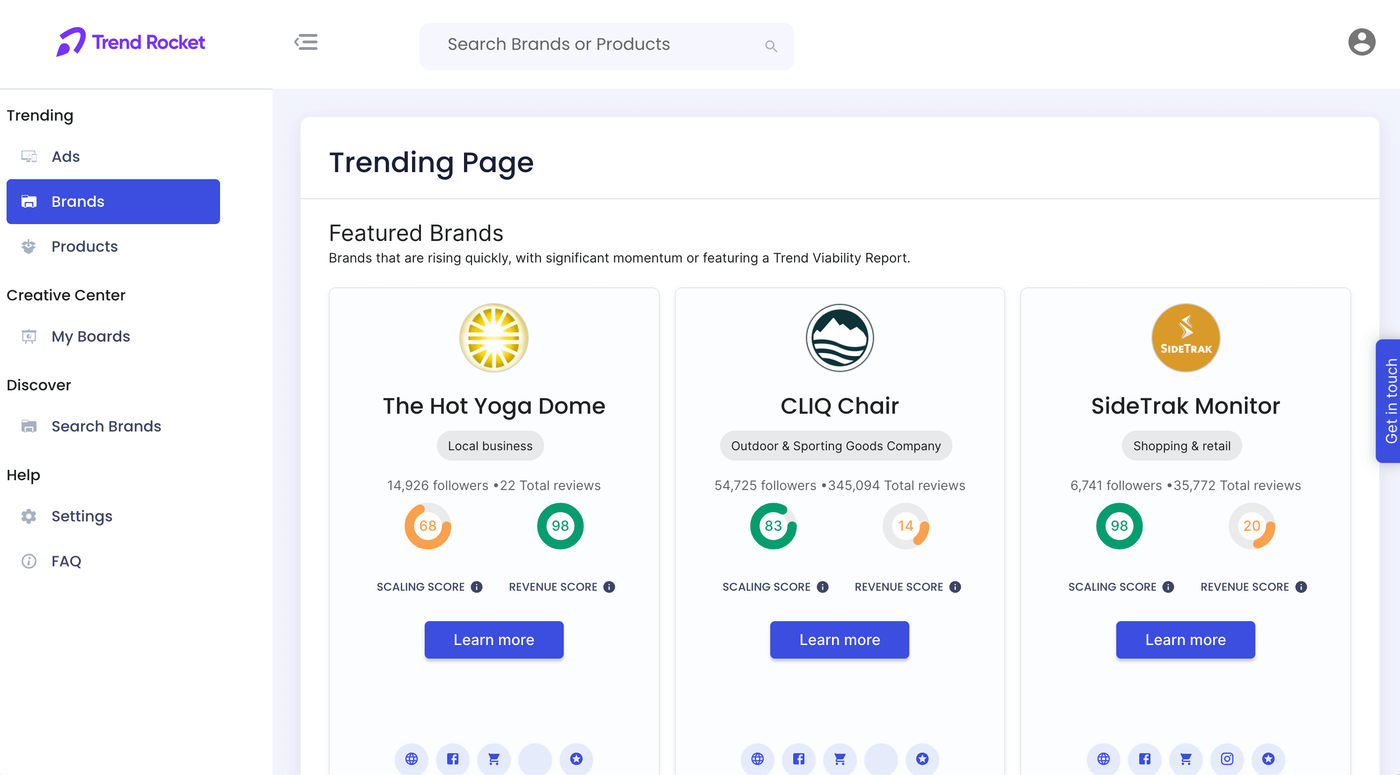Click "14,926 followers" text

(438, 486)
